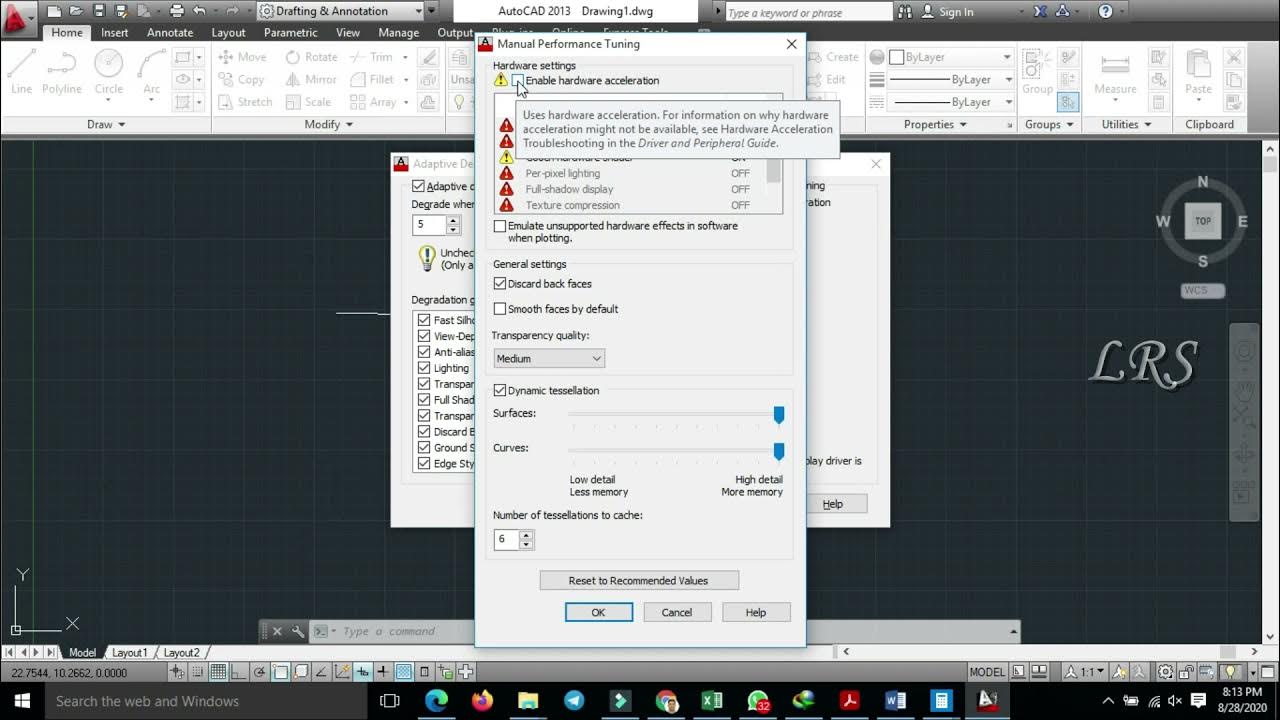Viewport: 1280px width, 720px height.
Task: Select the Polyline tool
Action: [x=61, y=72]
